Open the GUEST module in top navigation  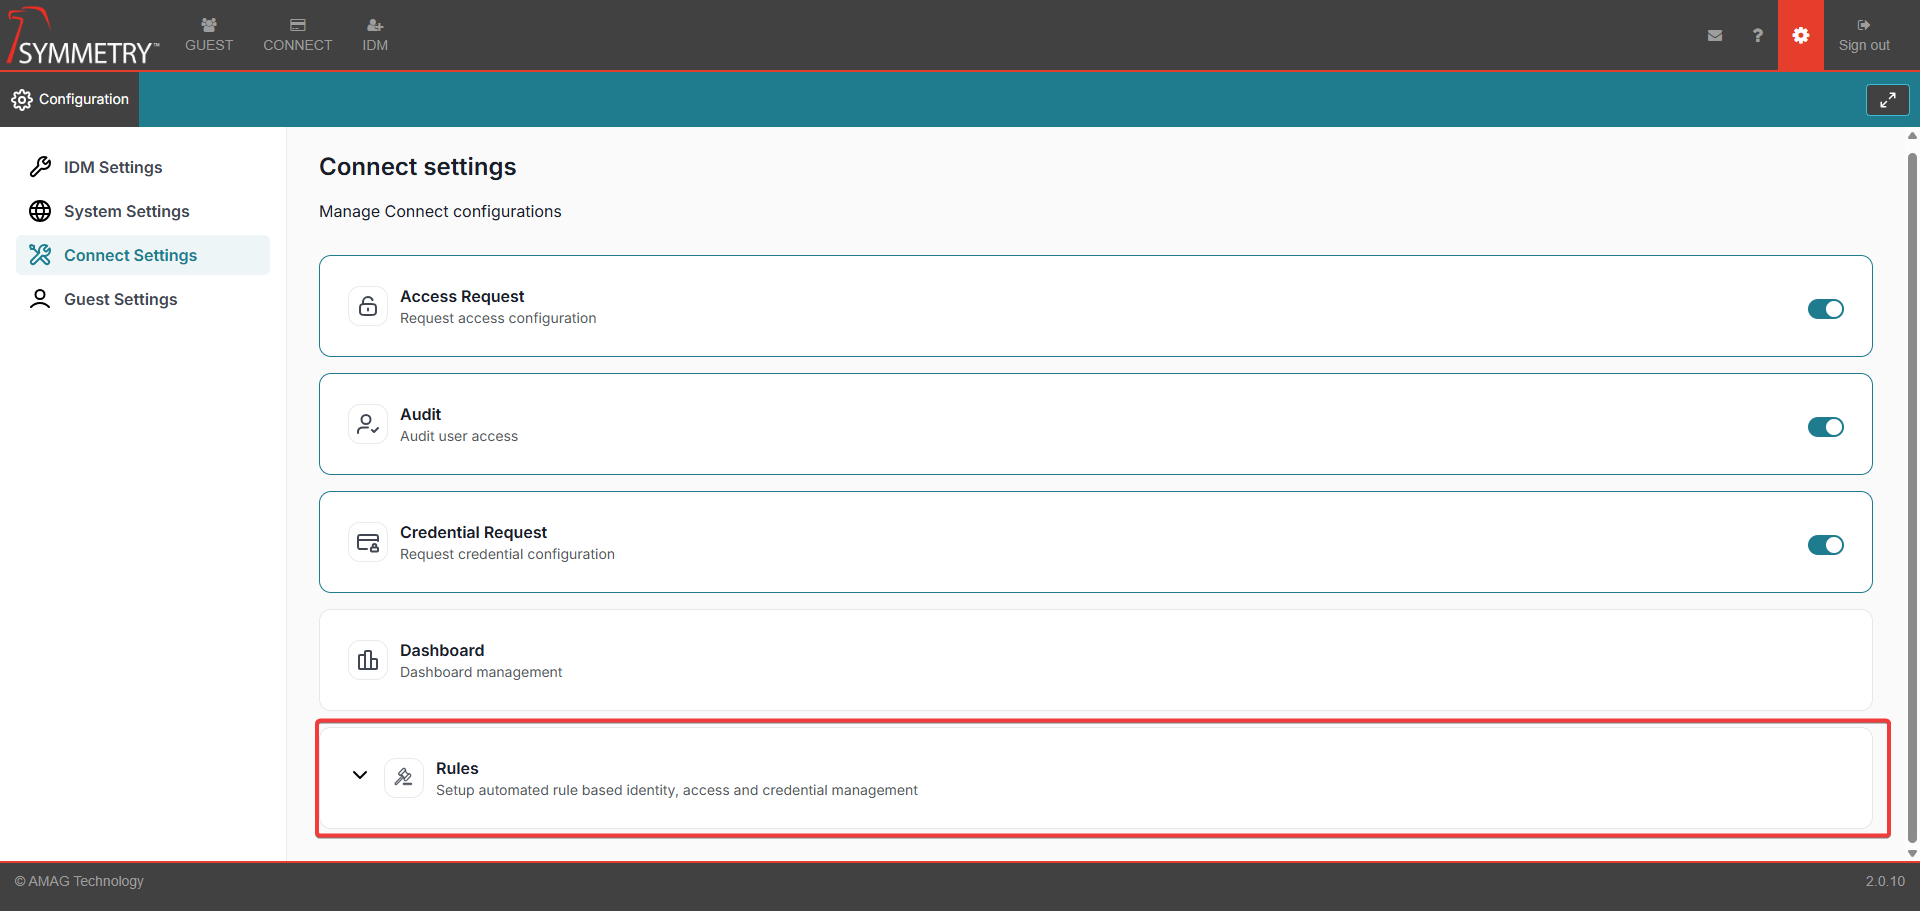[209, 35]
